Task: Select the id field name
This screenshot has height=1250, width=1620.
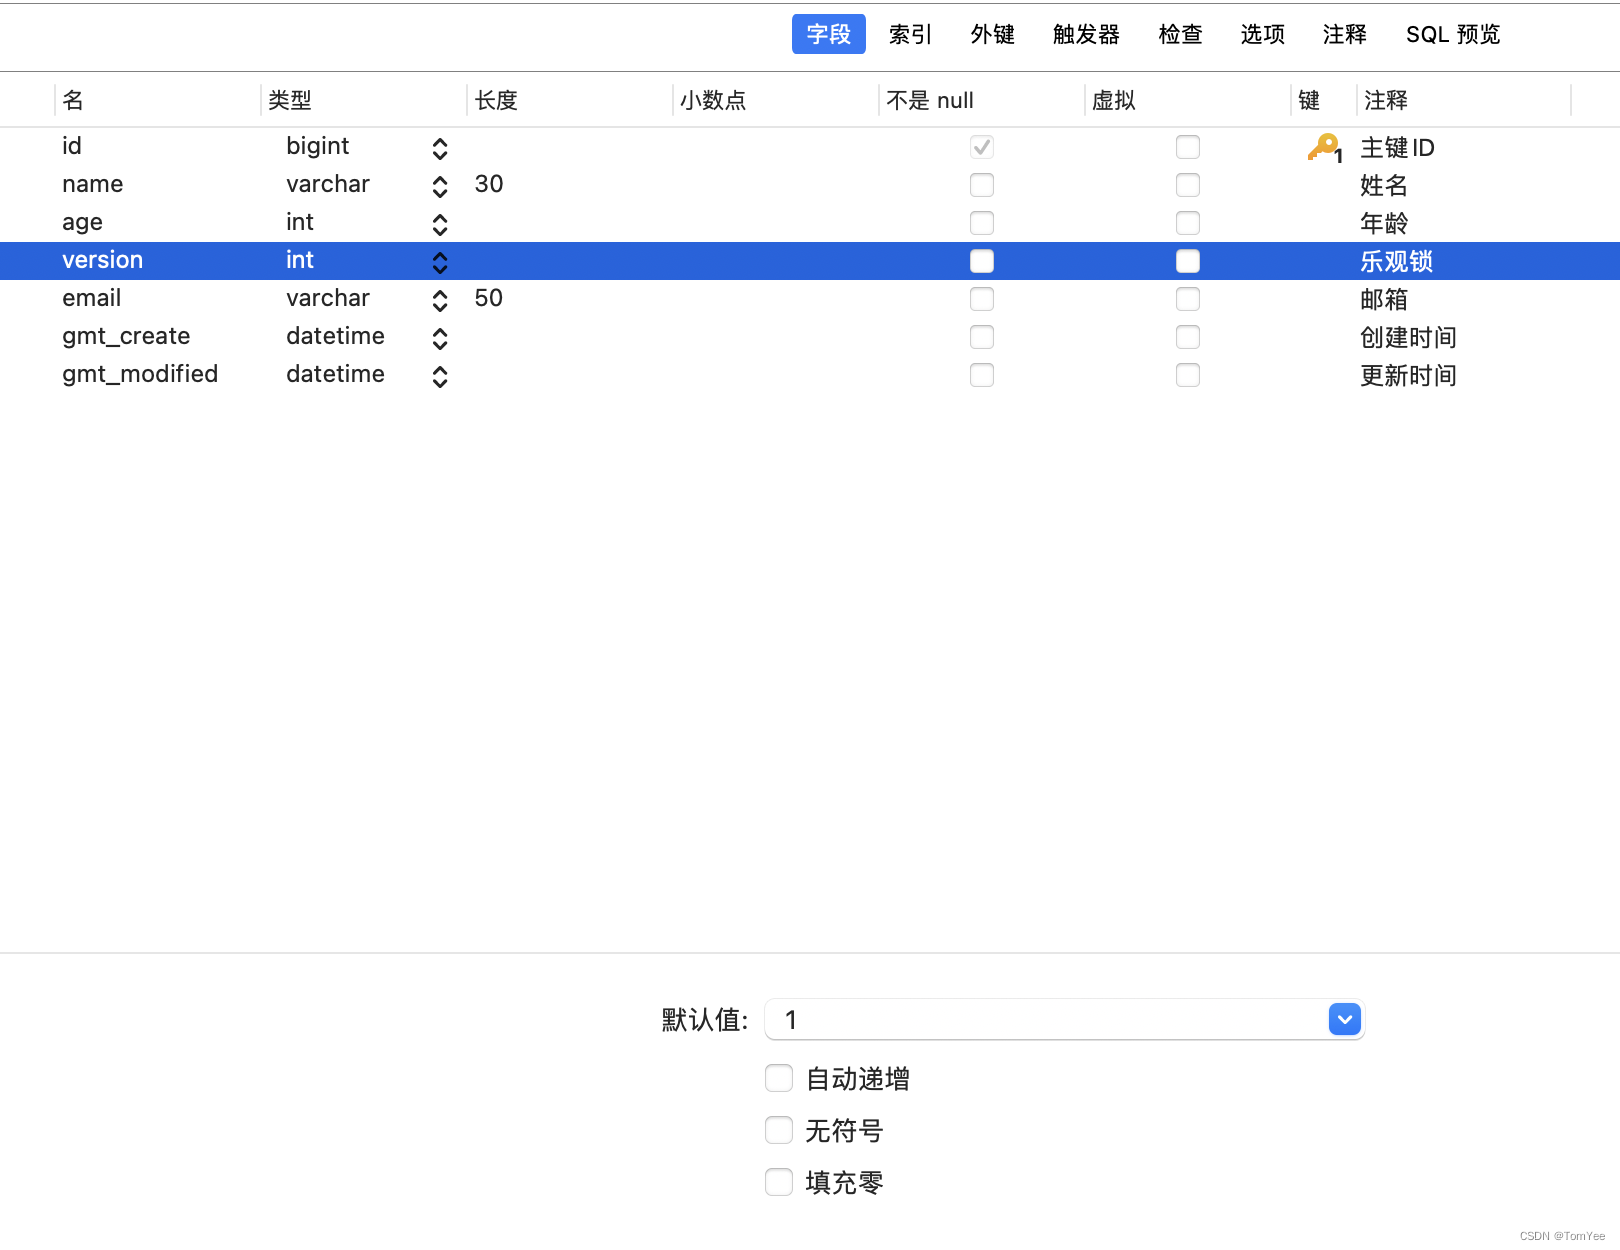Action: [71, 146]
